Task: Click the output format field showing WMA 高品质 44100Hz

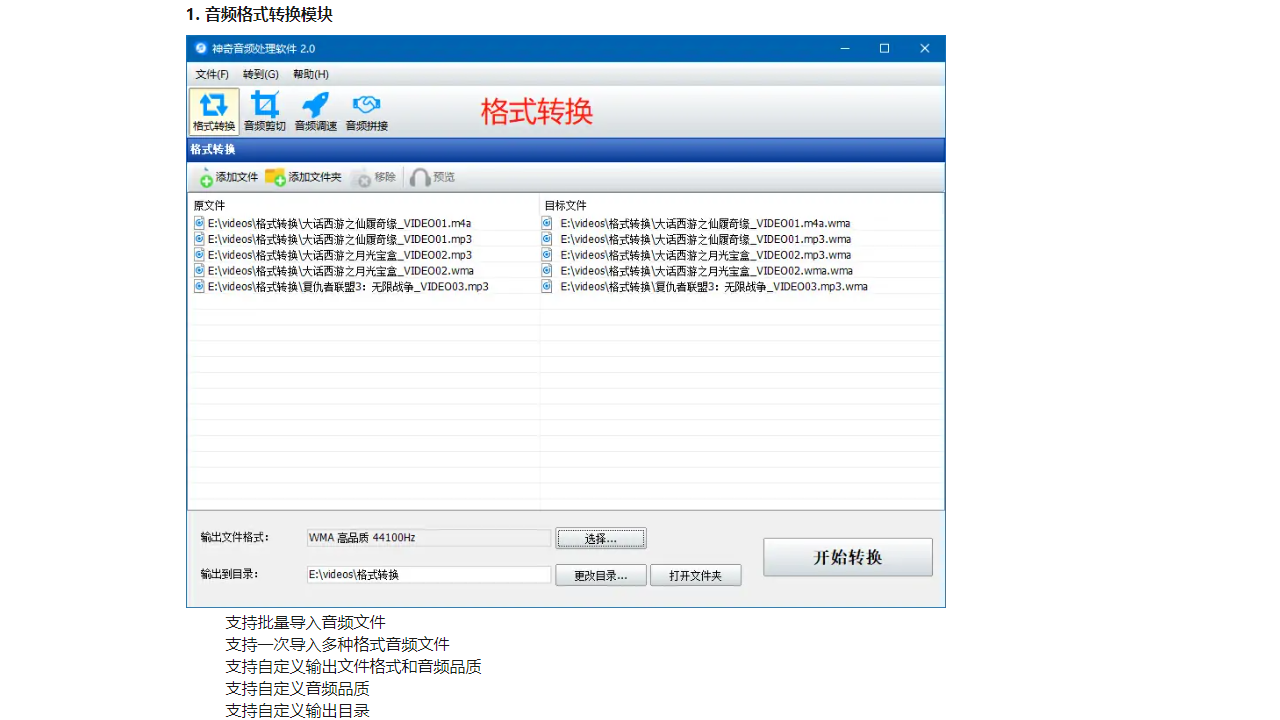Action: [x=428, y=538]
